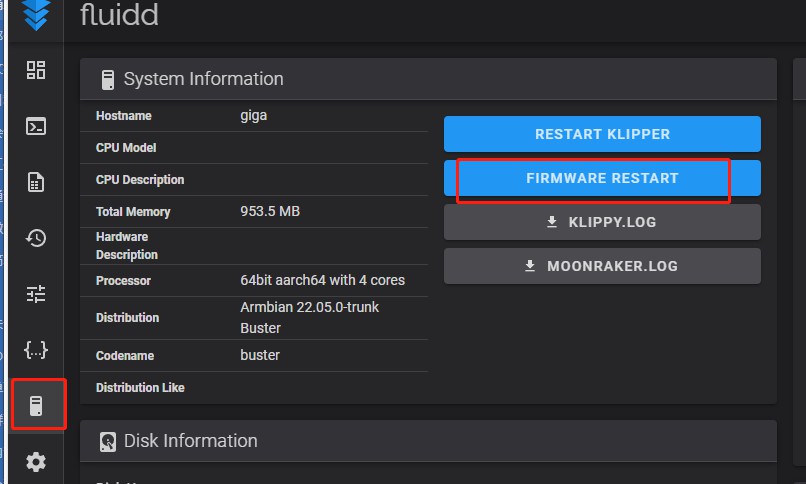Viewport: 806px width, 484px height.
Task: Download the KLIPPY.LOG file
Action: pyautogui.click(x=602, y=222)
